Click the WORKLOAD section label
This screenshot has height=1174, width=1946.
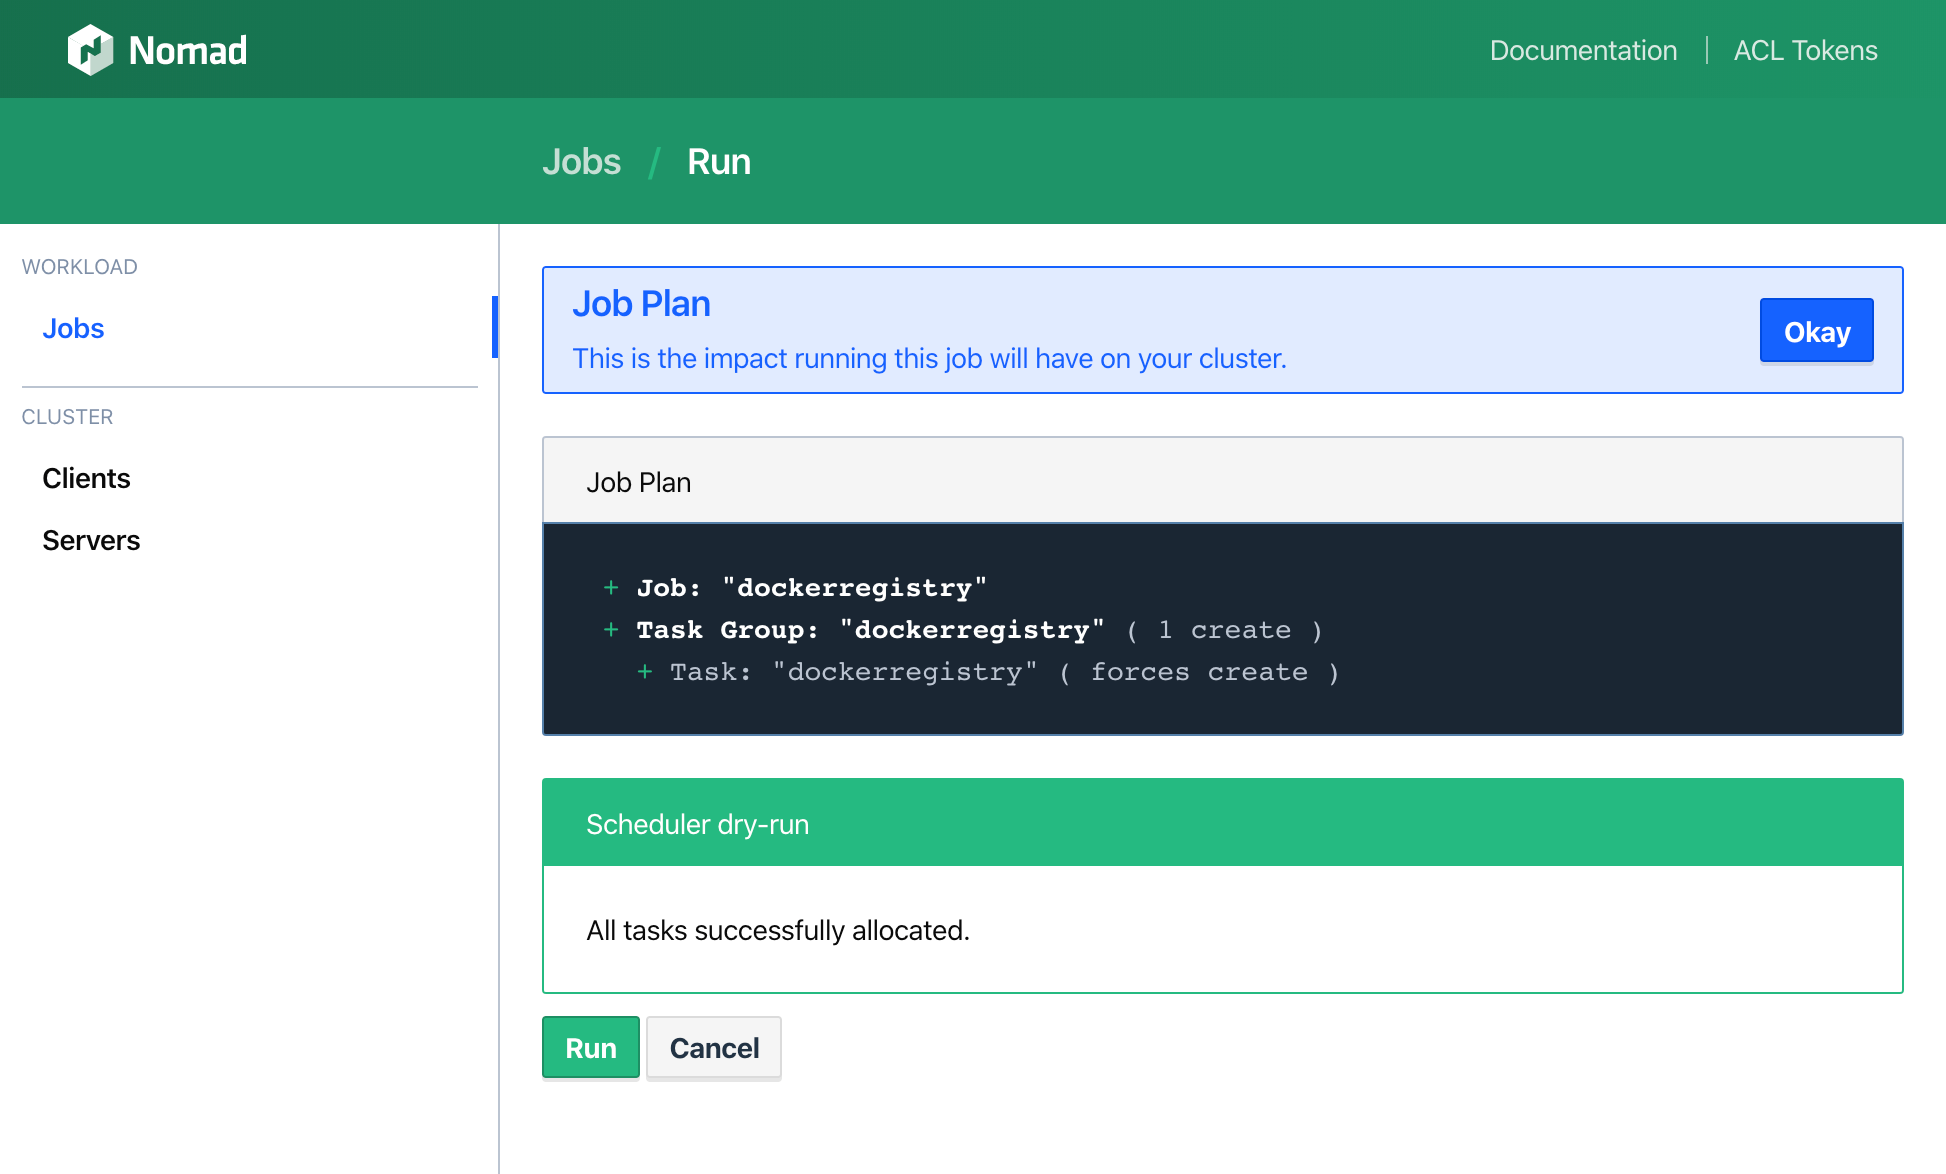pos(79,267)
